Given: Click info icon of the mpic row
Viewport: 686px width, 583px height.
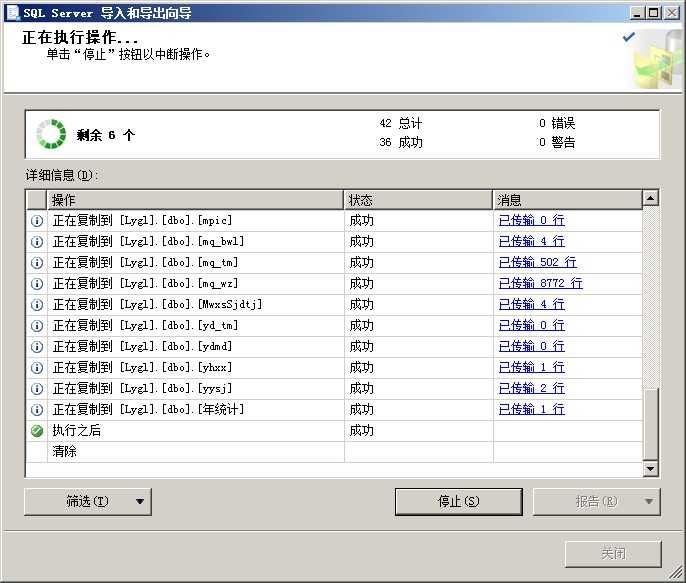Looking at the screenshot, I should (x=37, y=221).
